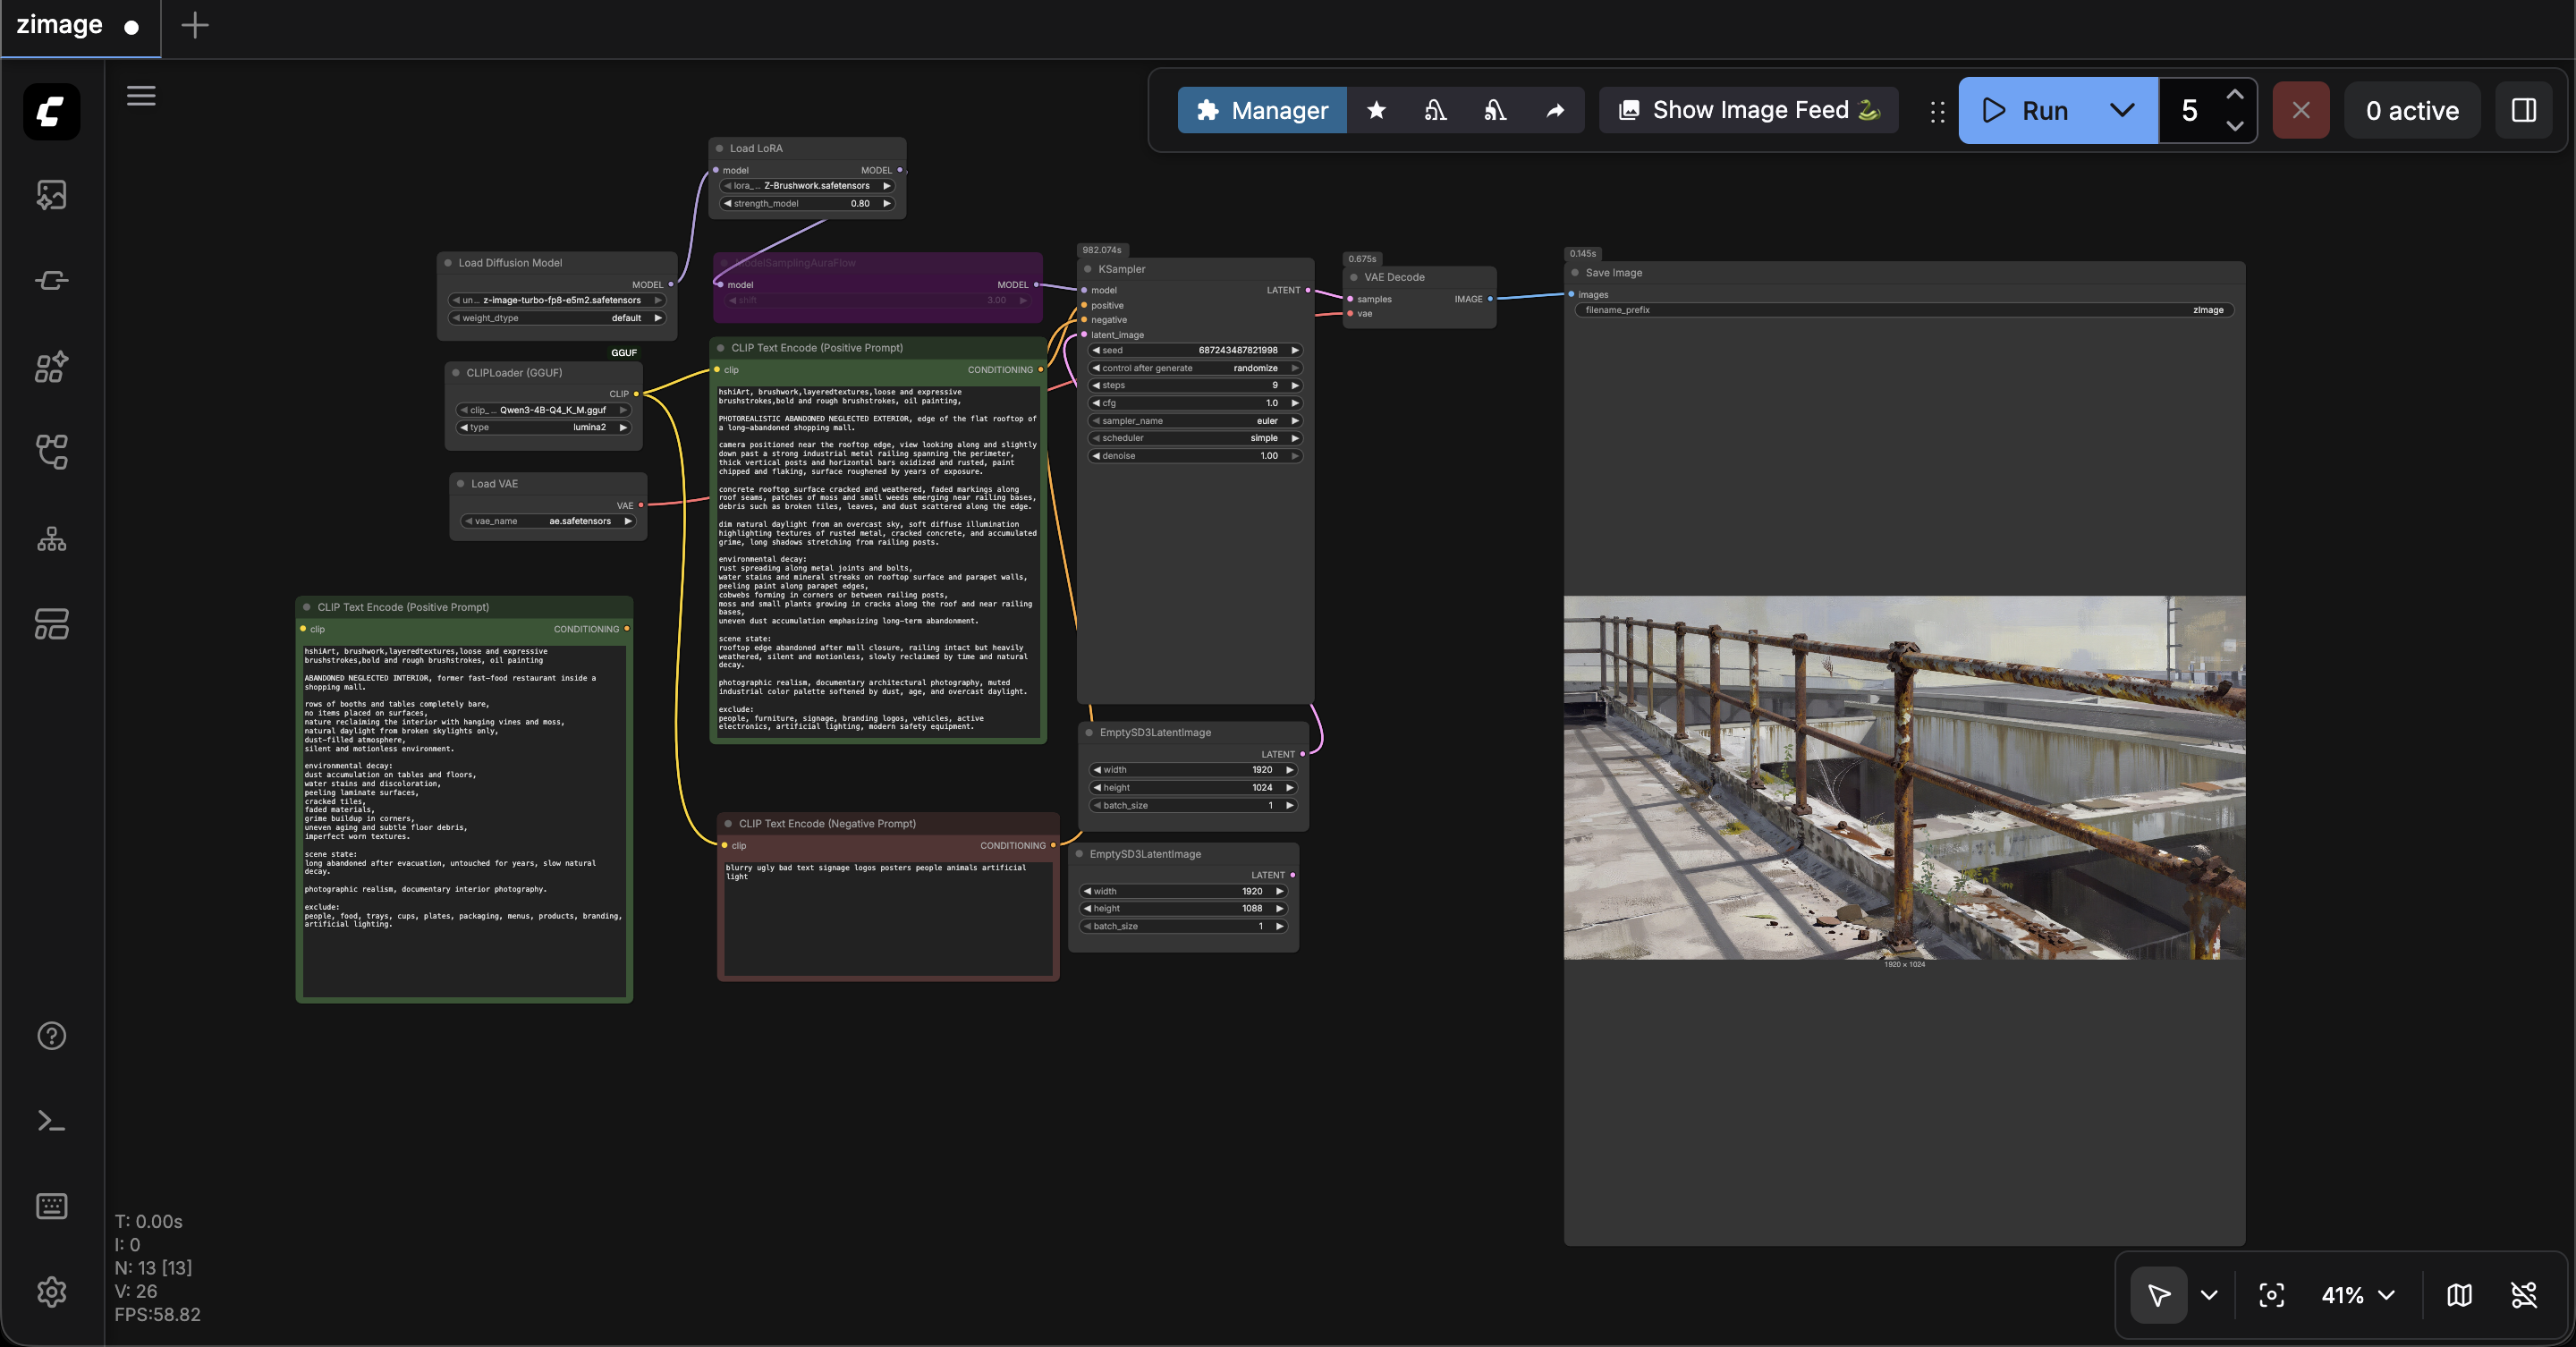Toggle the right side panel layout
The image size is (2576, 1347).
pyautogui.click(x=2523, y=110)
